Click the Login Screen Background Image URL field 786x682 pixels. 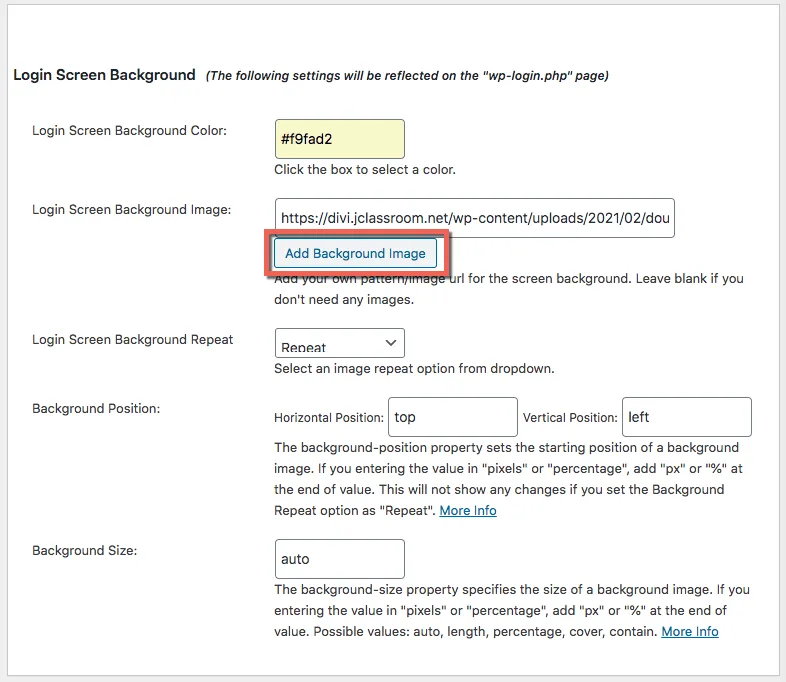click(474, 217)
